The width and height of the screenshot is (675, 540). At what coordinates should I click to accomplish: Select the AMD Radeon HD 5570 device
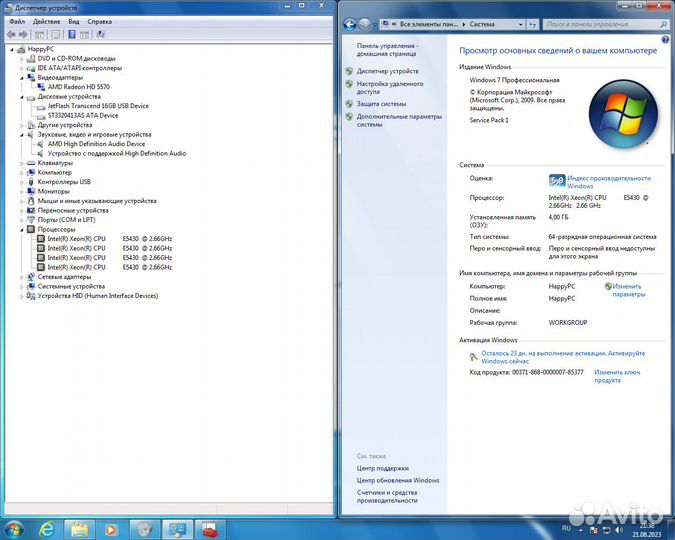click(x=78, y=87)
